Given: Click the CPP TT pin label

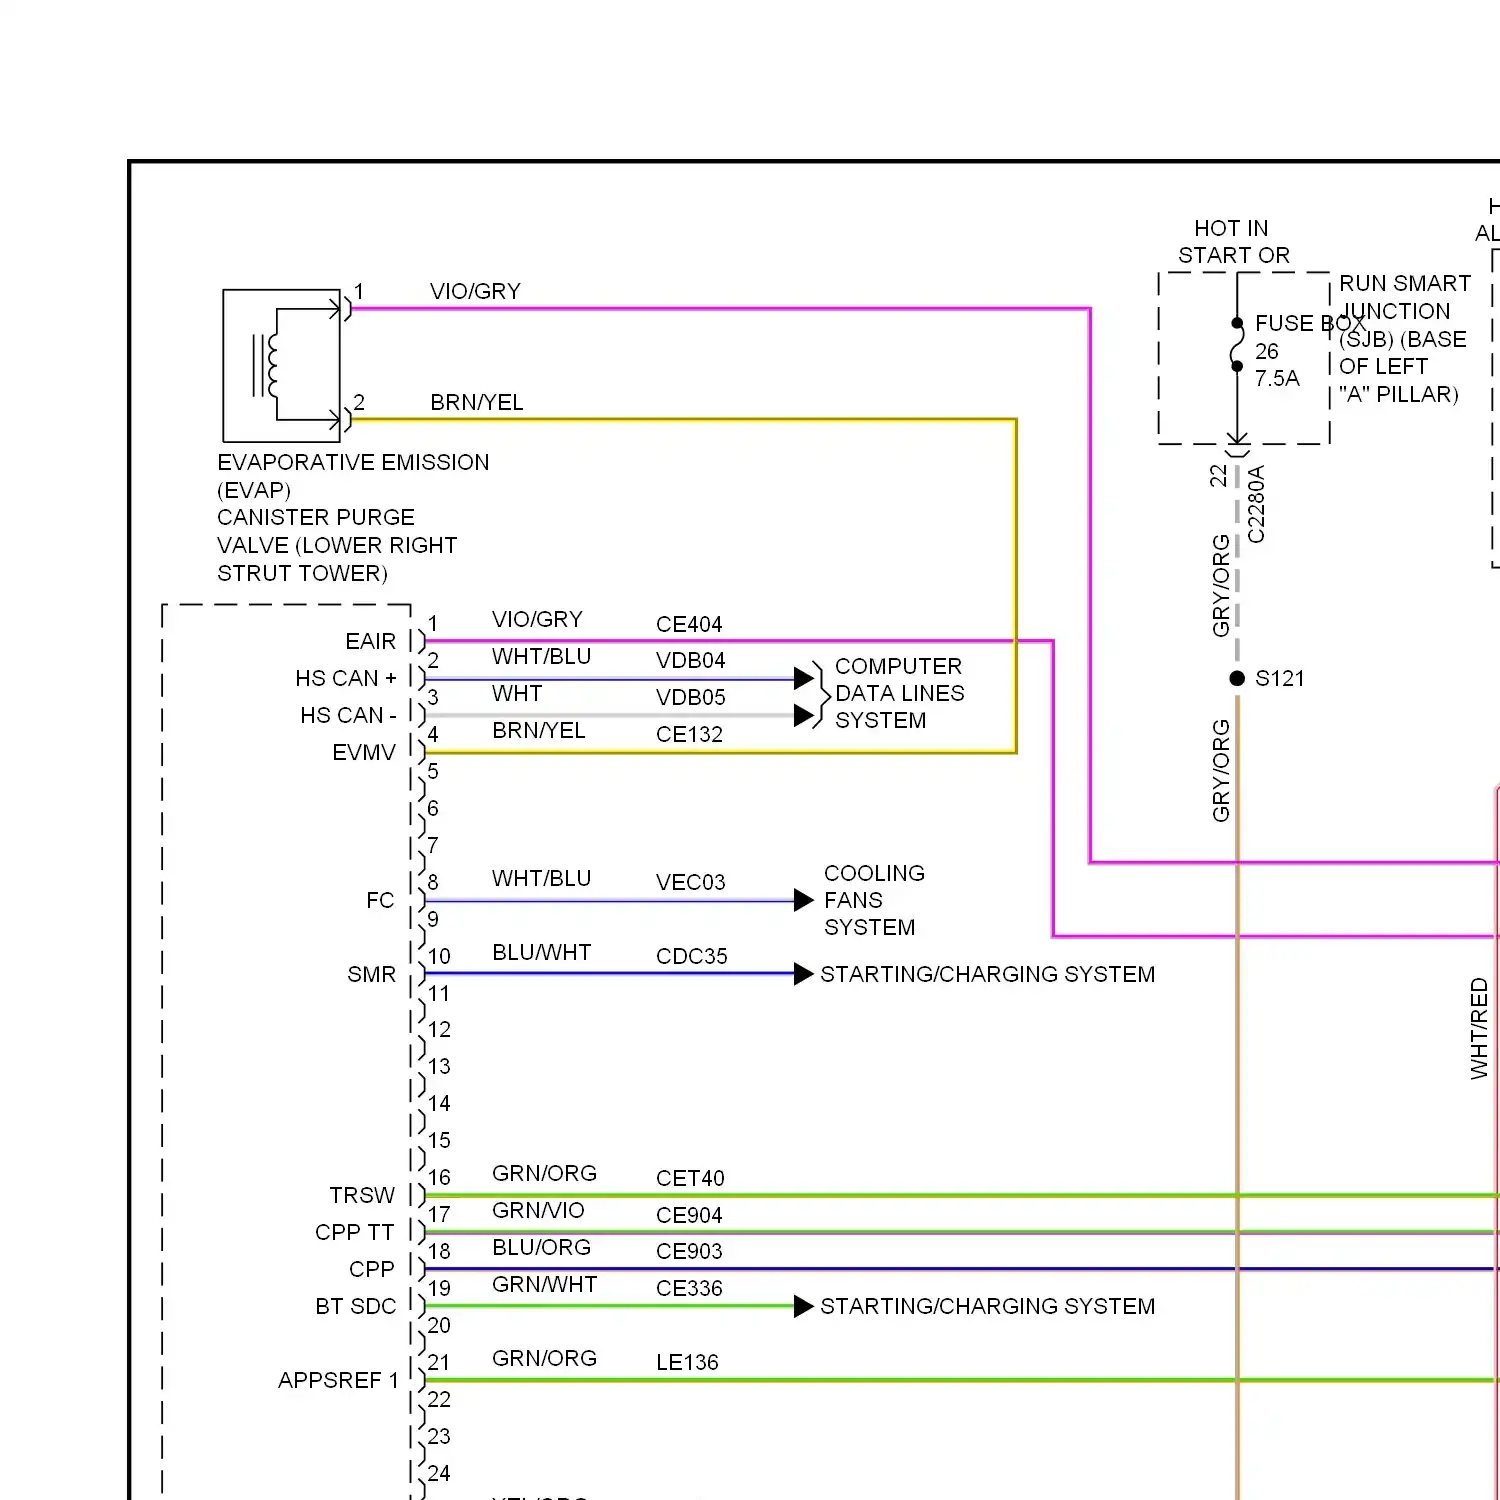Looking at the screenshot, I should click(x=355, y=1232).
